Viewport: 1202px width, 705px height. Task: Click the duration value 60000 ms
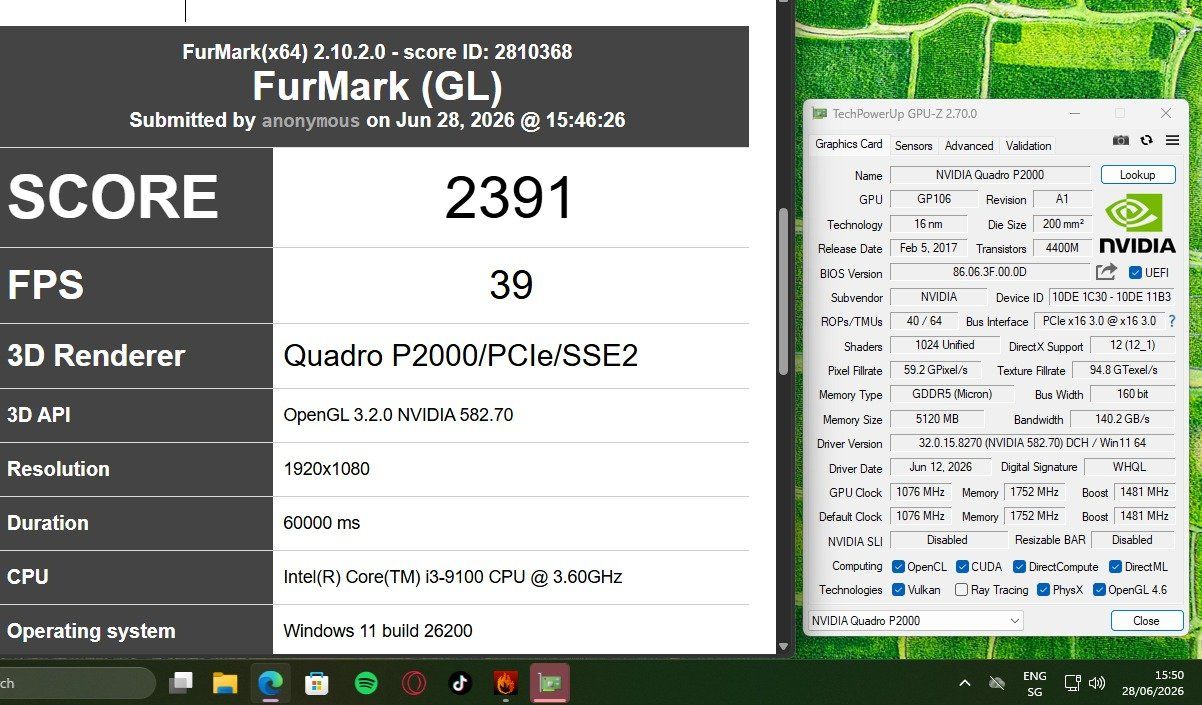(x=322, y=523)
